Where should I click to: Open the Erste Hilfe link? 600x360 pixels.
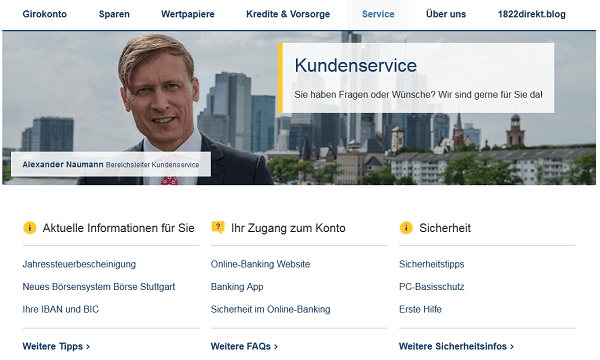(x=420, y=309)
